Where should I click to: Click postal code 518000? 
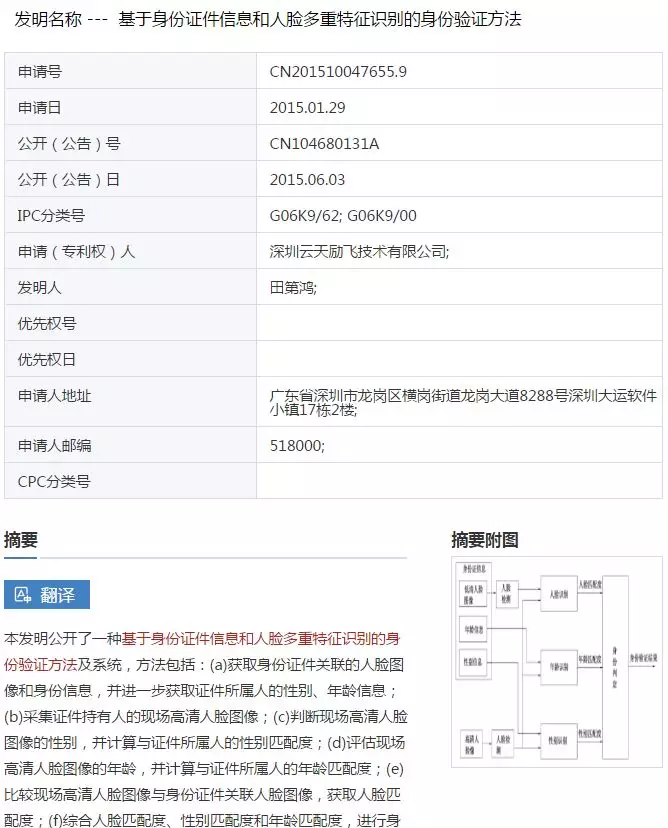(297, 446)
